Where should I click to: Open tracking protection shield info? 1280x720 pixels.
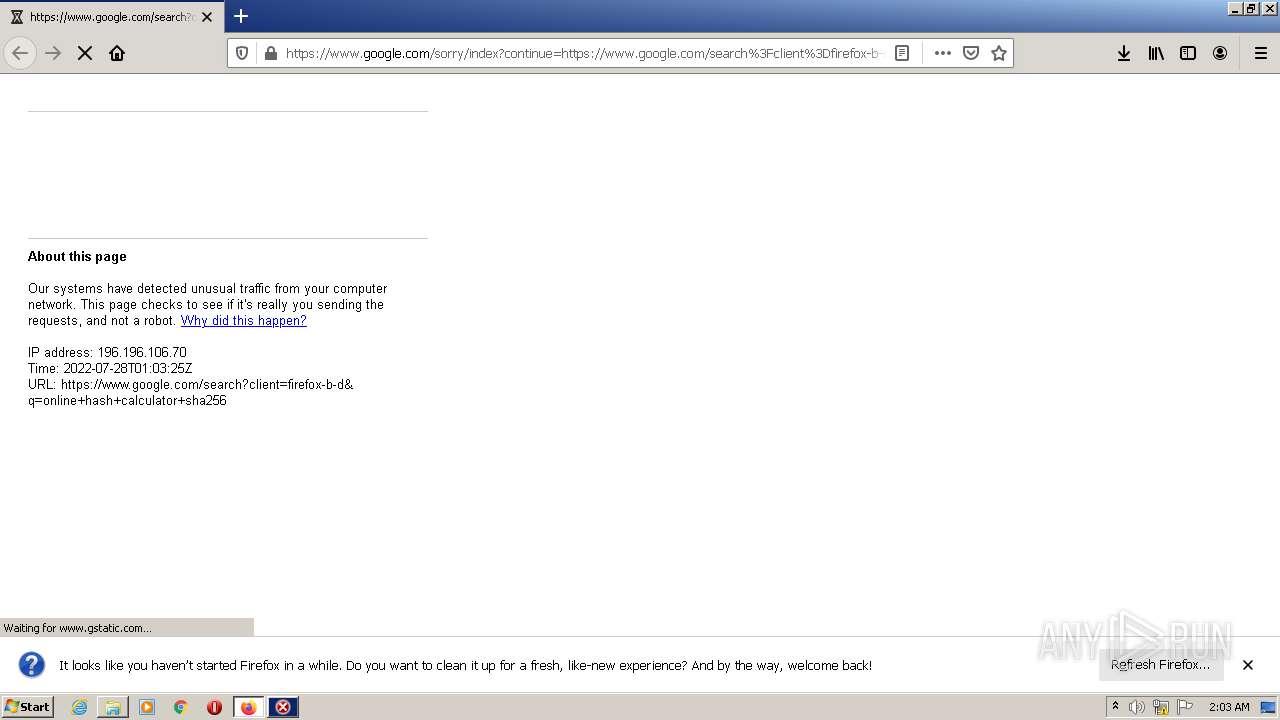coord(242,53)
